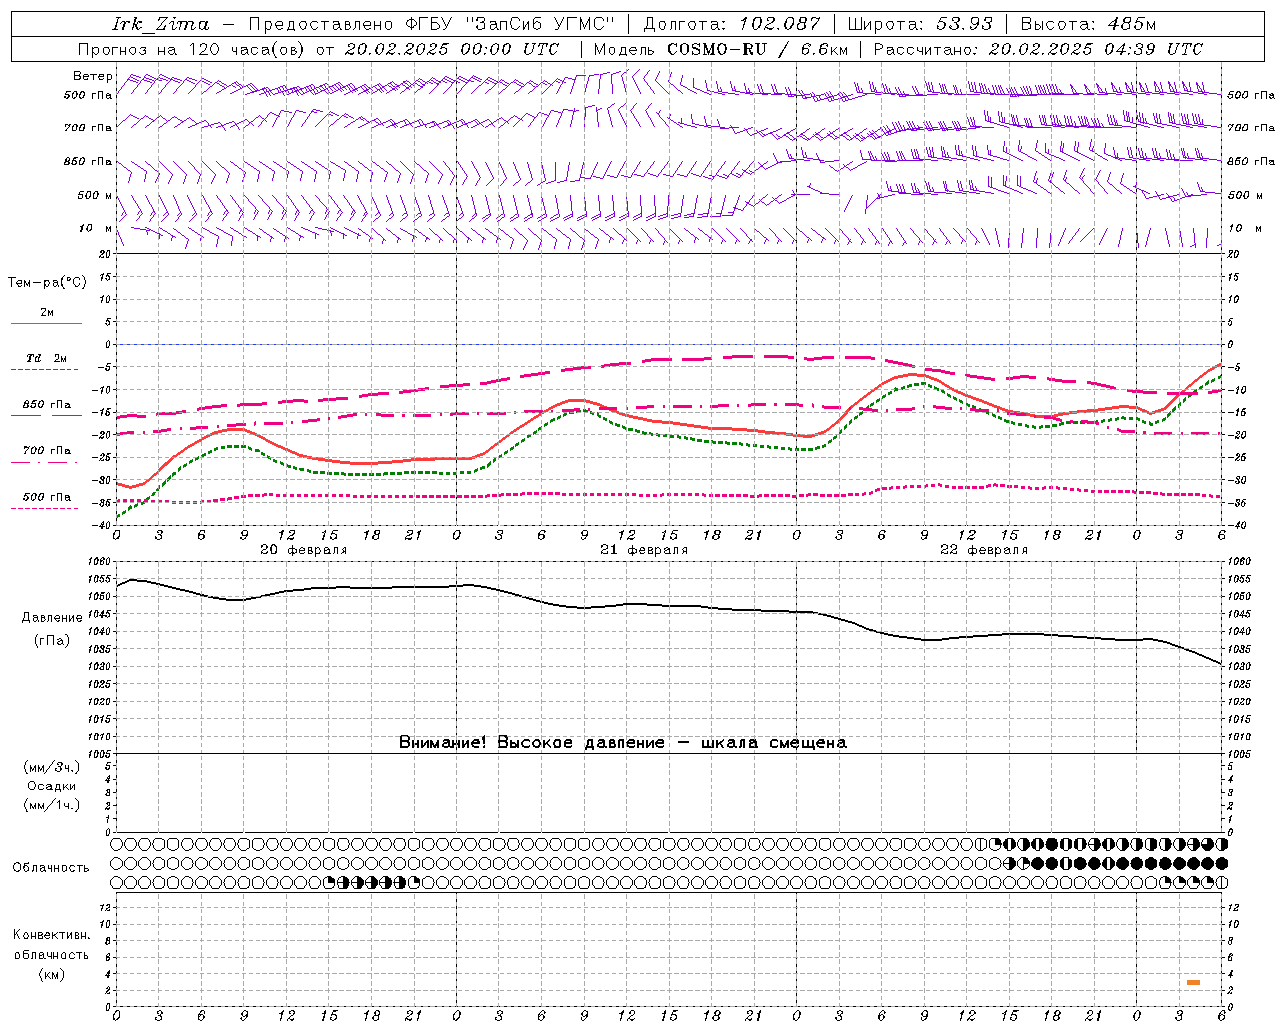Click the 'Предоставлено ФГБУ "ЗапСиб УГМС"' provider text
The width and height of the screenshot is (1280, 1024).
431,24
